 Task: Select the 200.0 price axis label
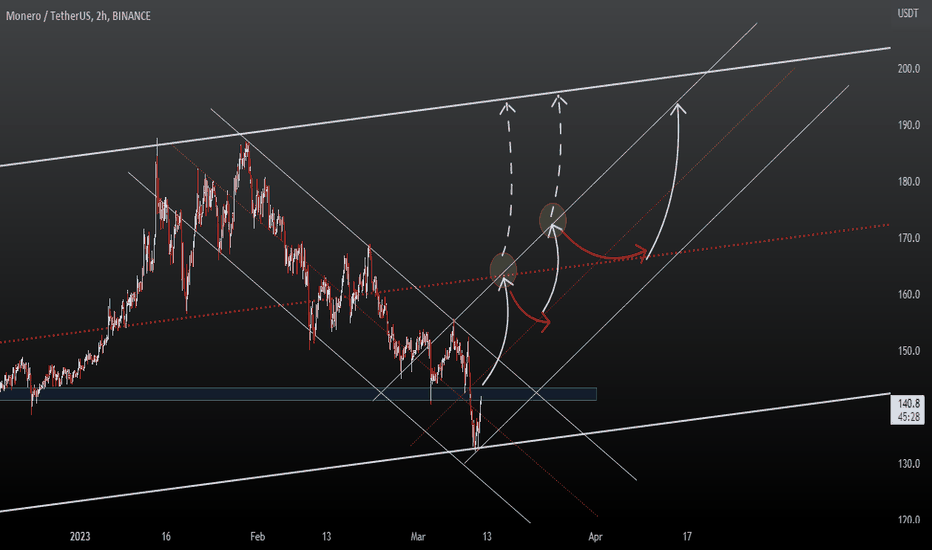[909, 68]
